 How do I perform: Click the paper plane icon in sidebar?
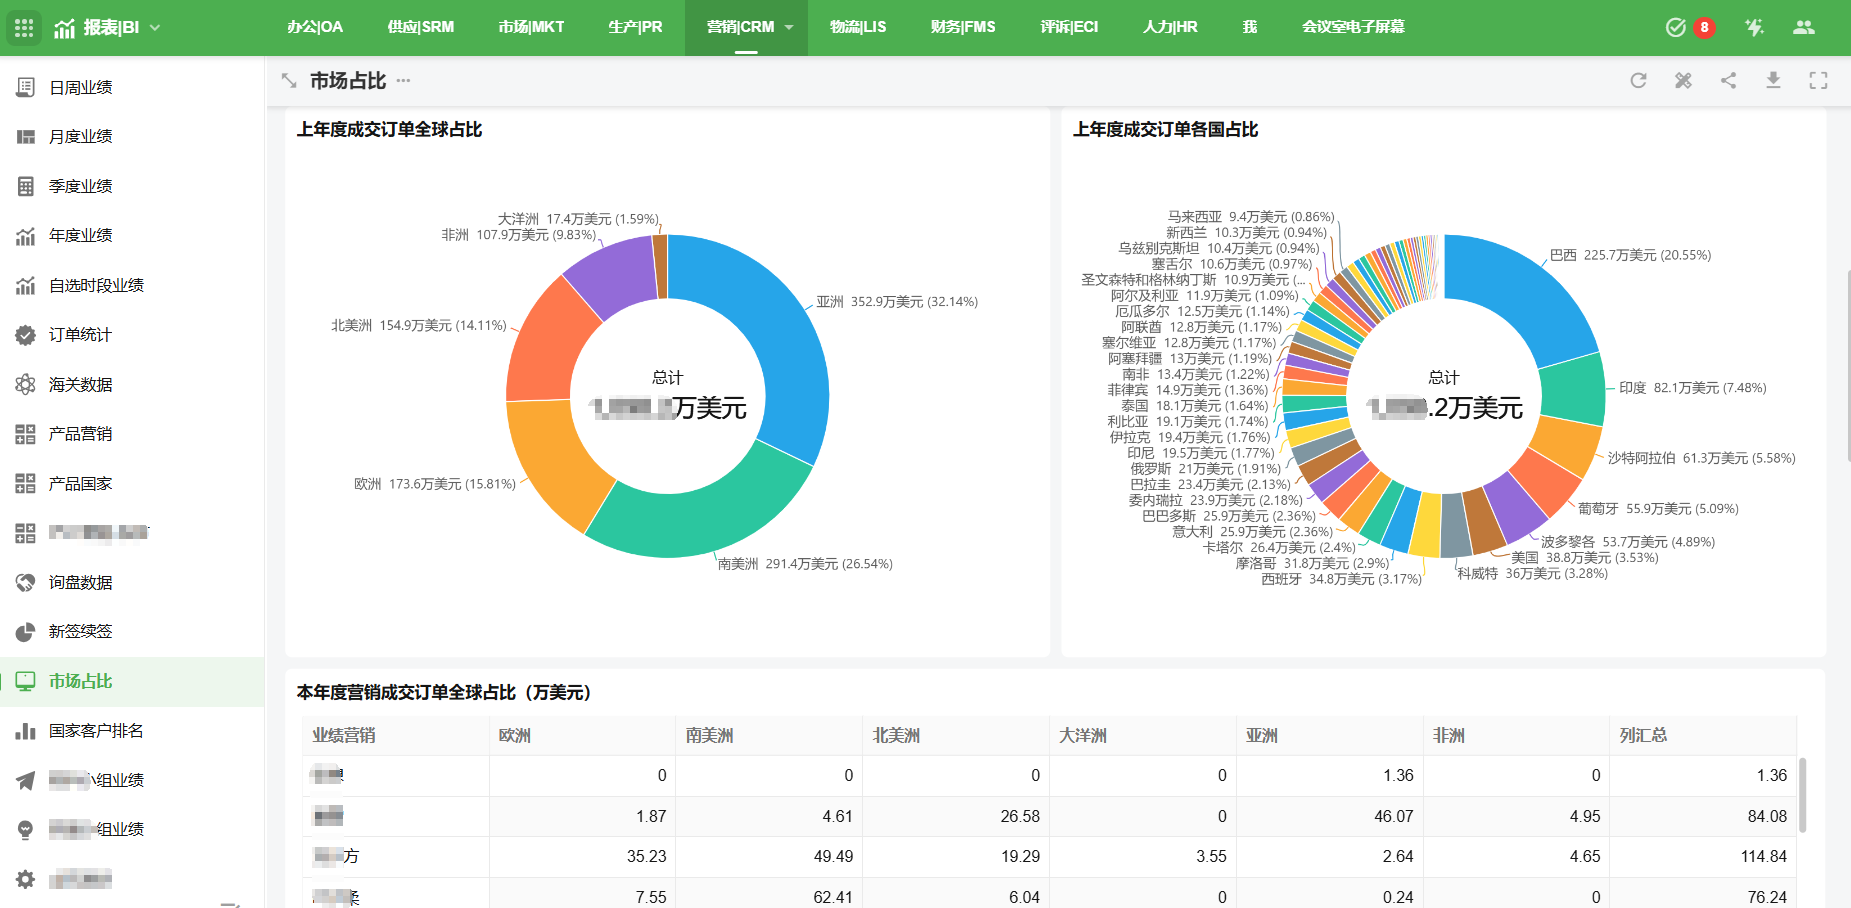pos(26,780)
